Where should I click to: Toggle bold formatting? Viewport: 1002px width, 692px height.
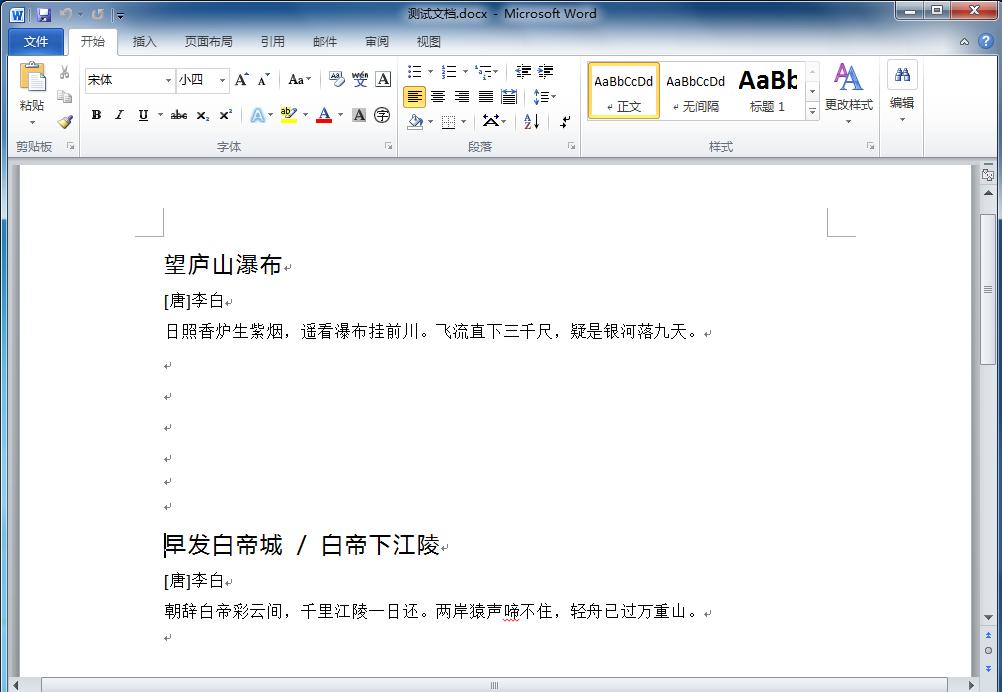click(x=96, y=115)
